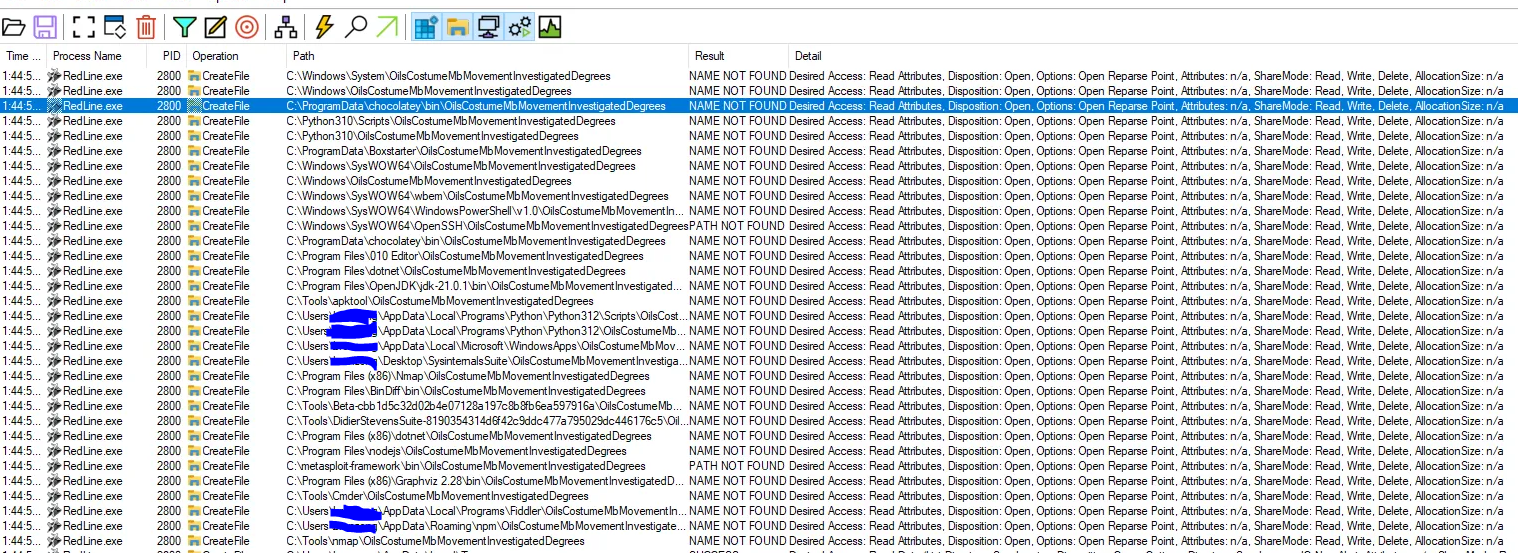Open a saved log with the Open folder icon
Screen dimensions: 1518x553
point(15,27)
